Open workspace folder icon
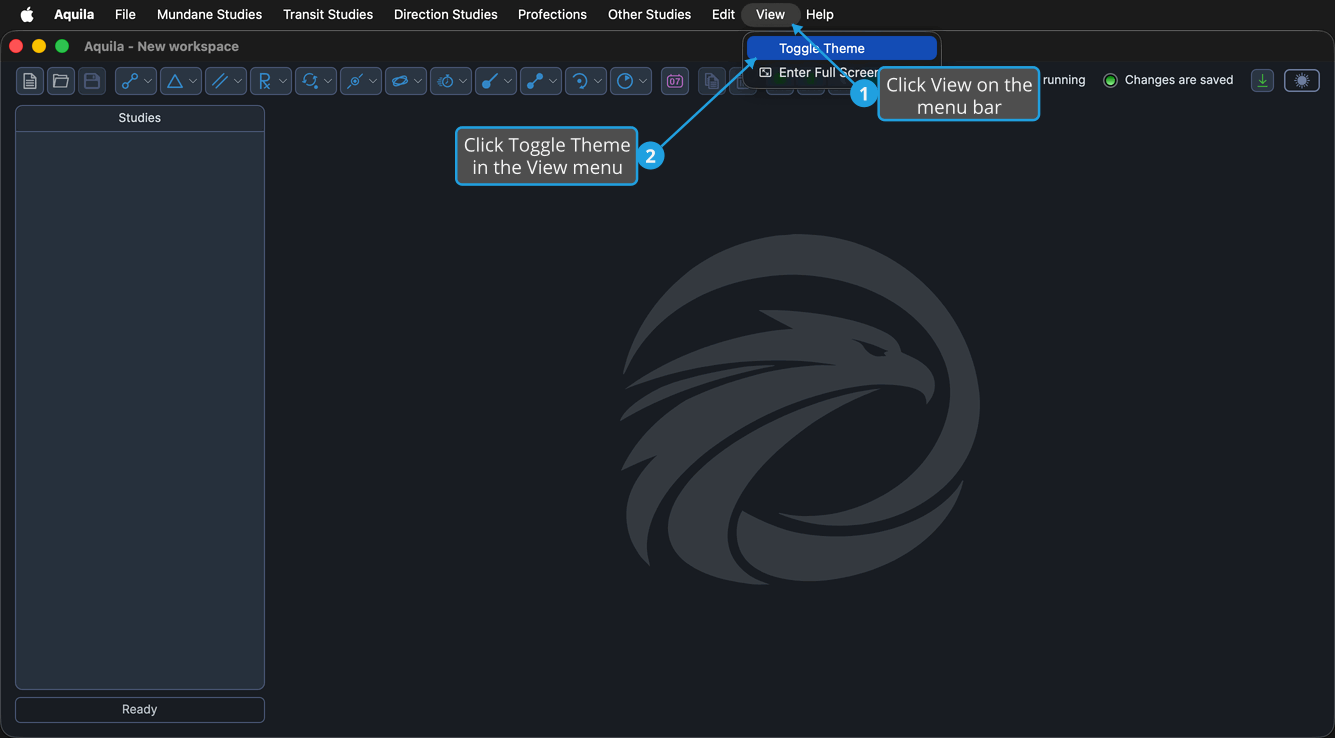The height and width of the screenshot is (738, 1335). 61,81
